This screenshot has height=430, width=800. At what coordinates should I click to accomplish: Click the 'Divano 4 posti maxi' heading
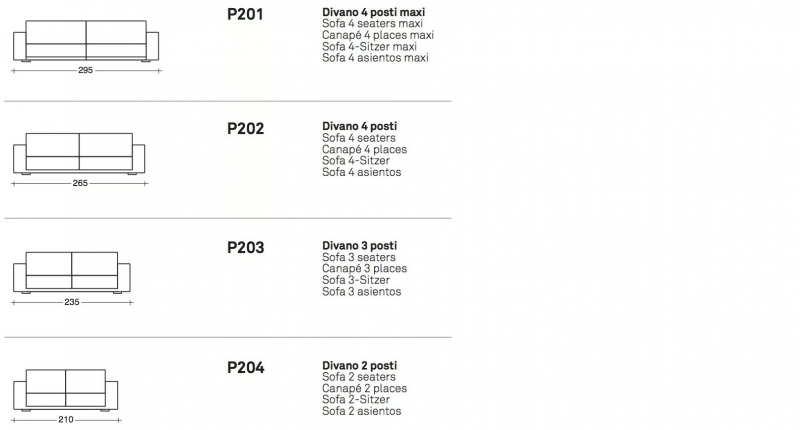point(373,12)
